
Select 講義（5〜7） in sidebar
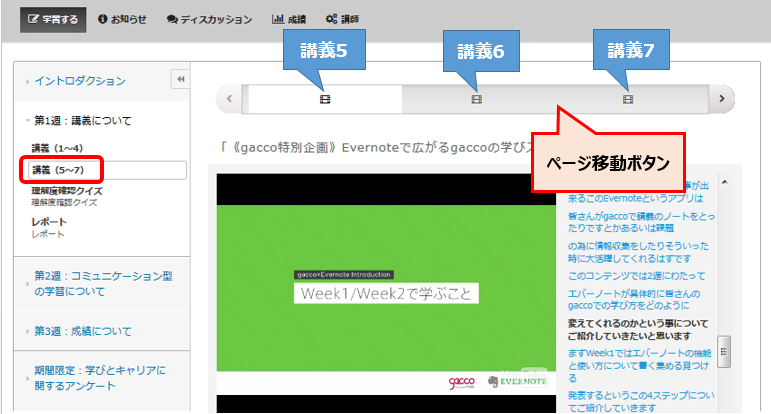pos(107,170)
